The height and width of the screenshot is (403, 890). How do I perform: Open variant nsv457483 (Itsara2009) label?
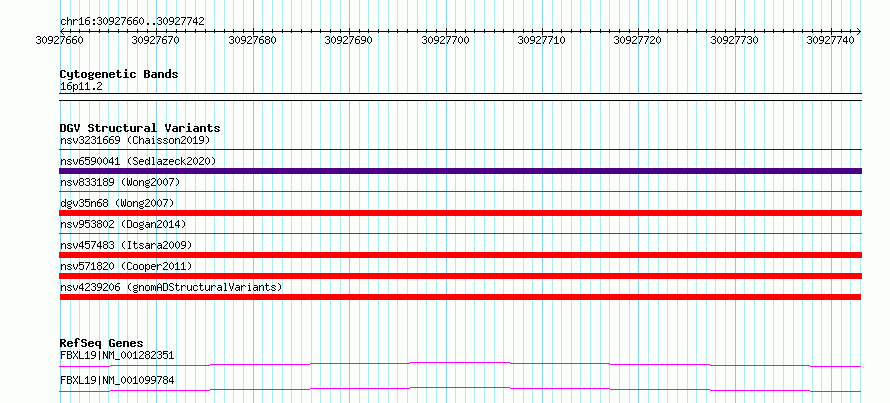[x=126, y=245]
